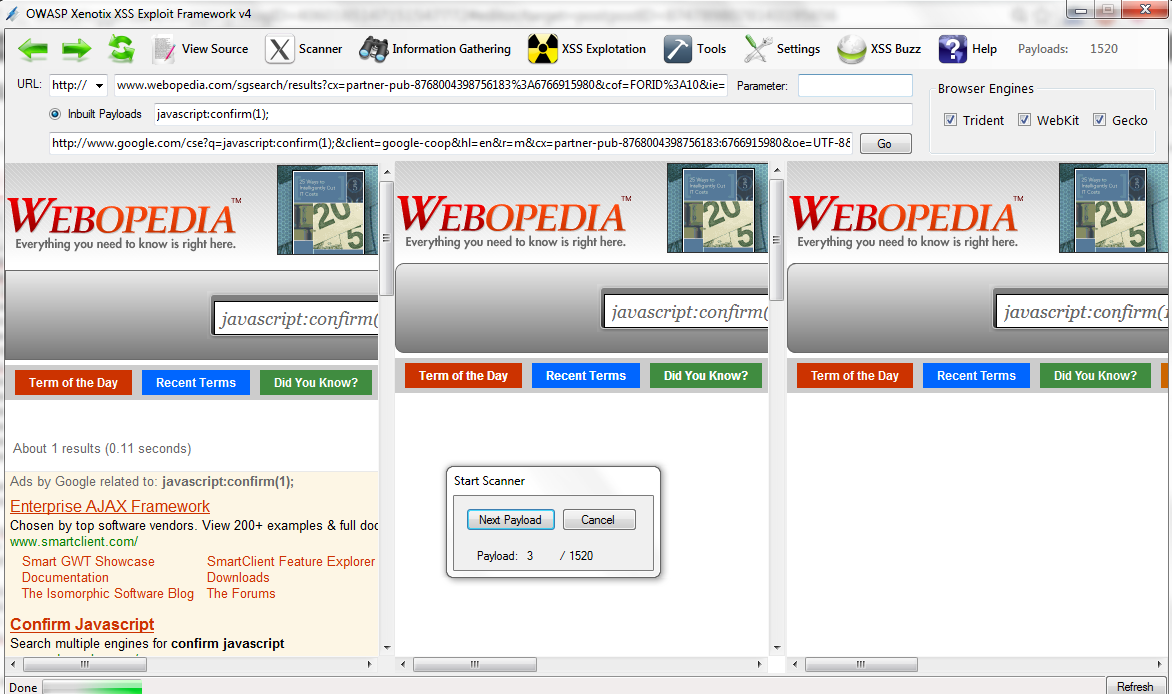Uncheck the Trident browser engine
1172x694 pixels.
950,120
